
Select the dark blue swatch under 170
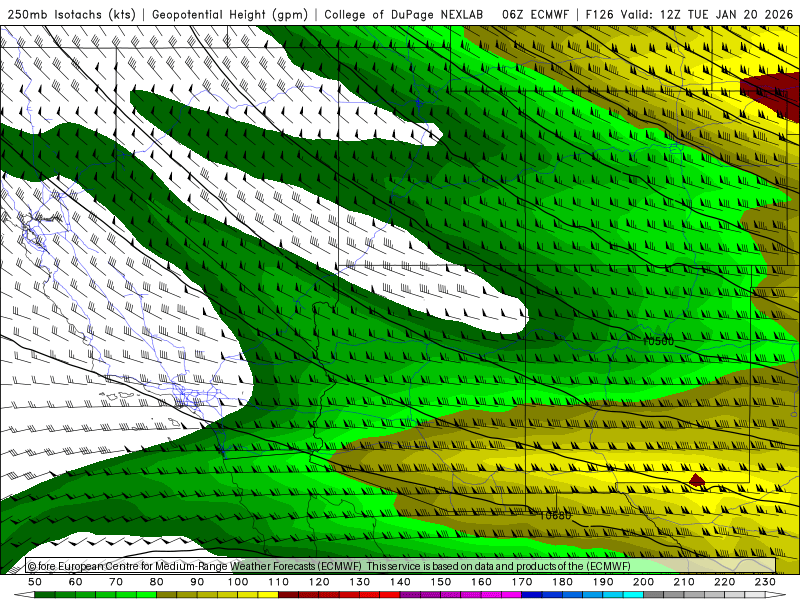(x=532, y=595)
